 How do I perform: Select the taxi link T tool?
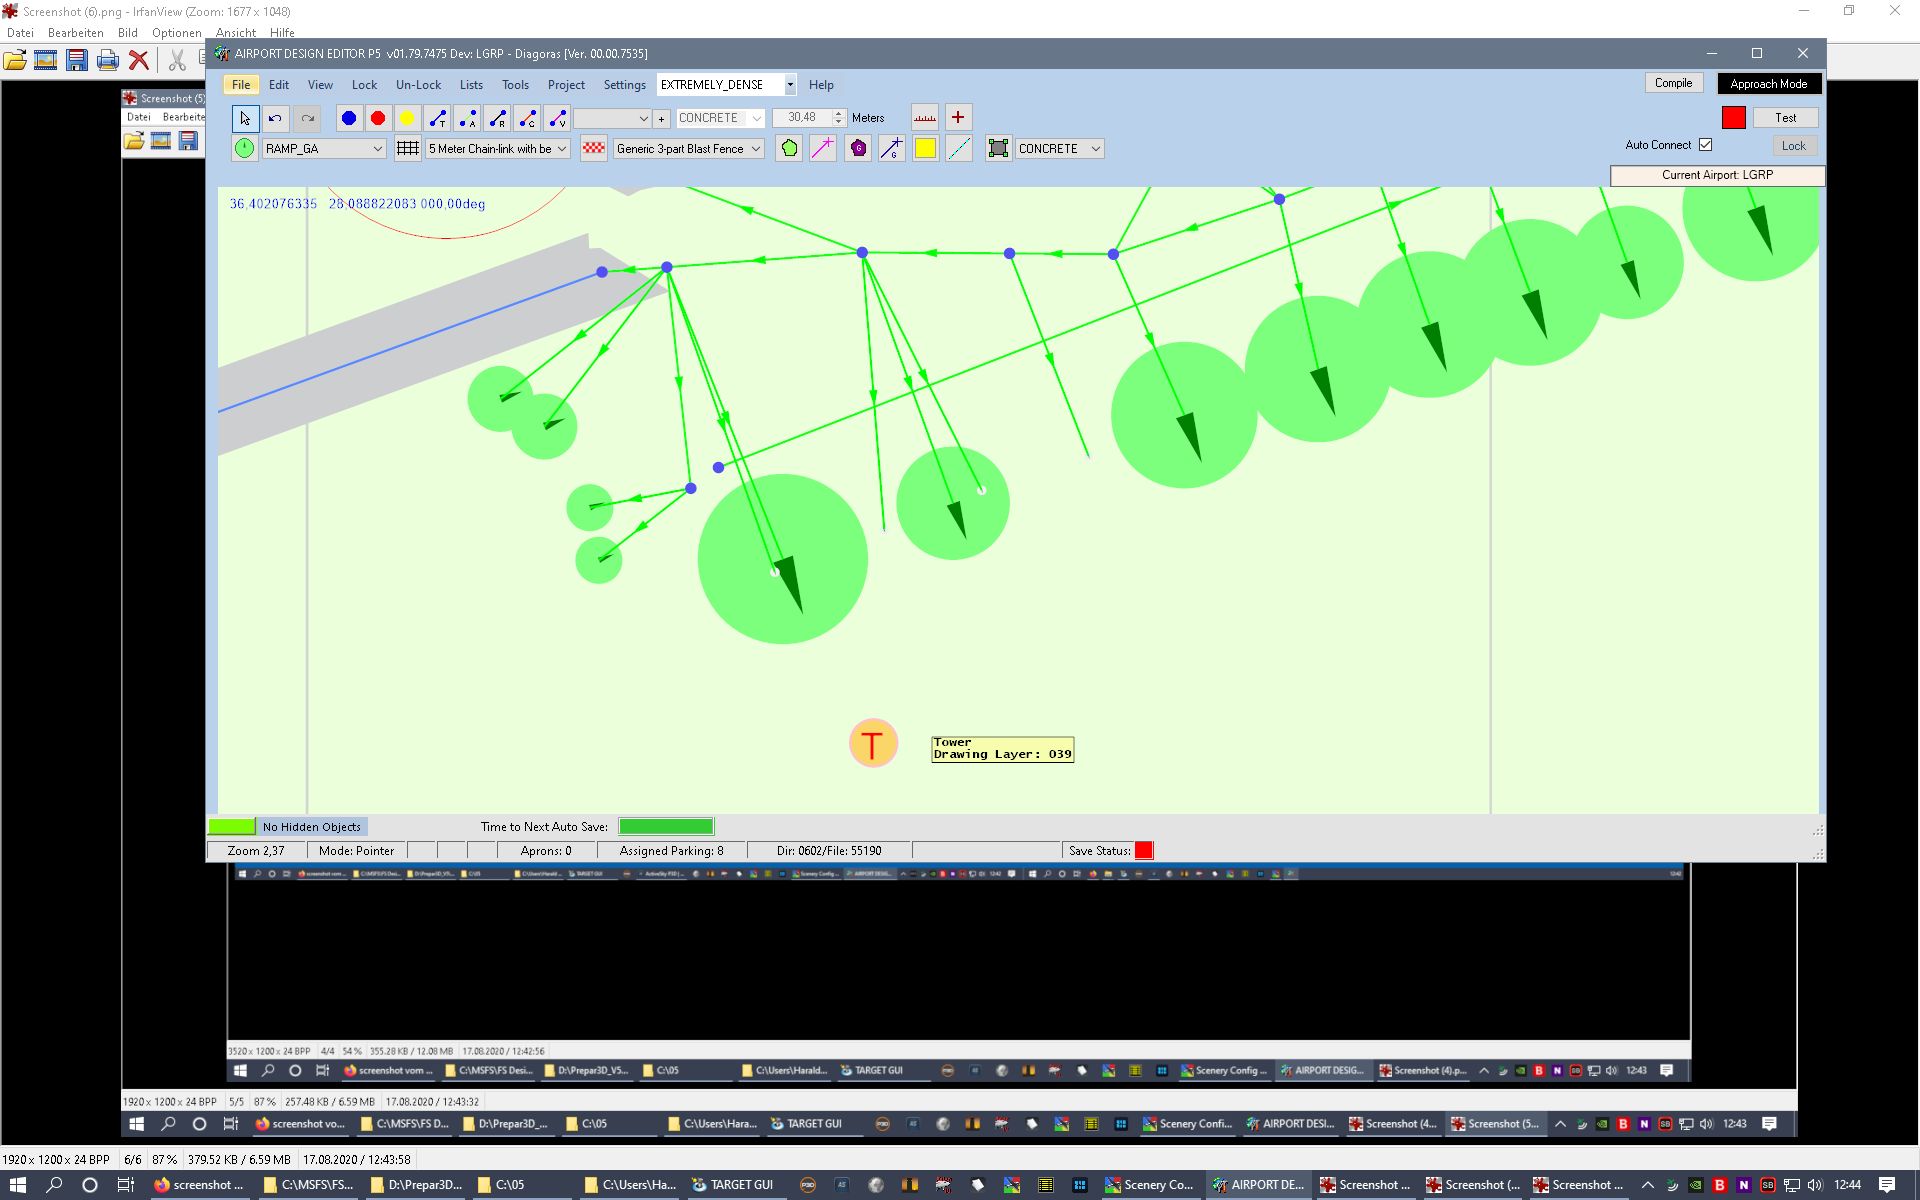pyautogui.click(x=438, y=118)
